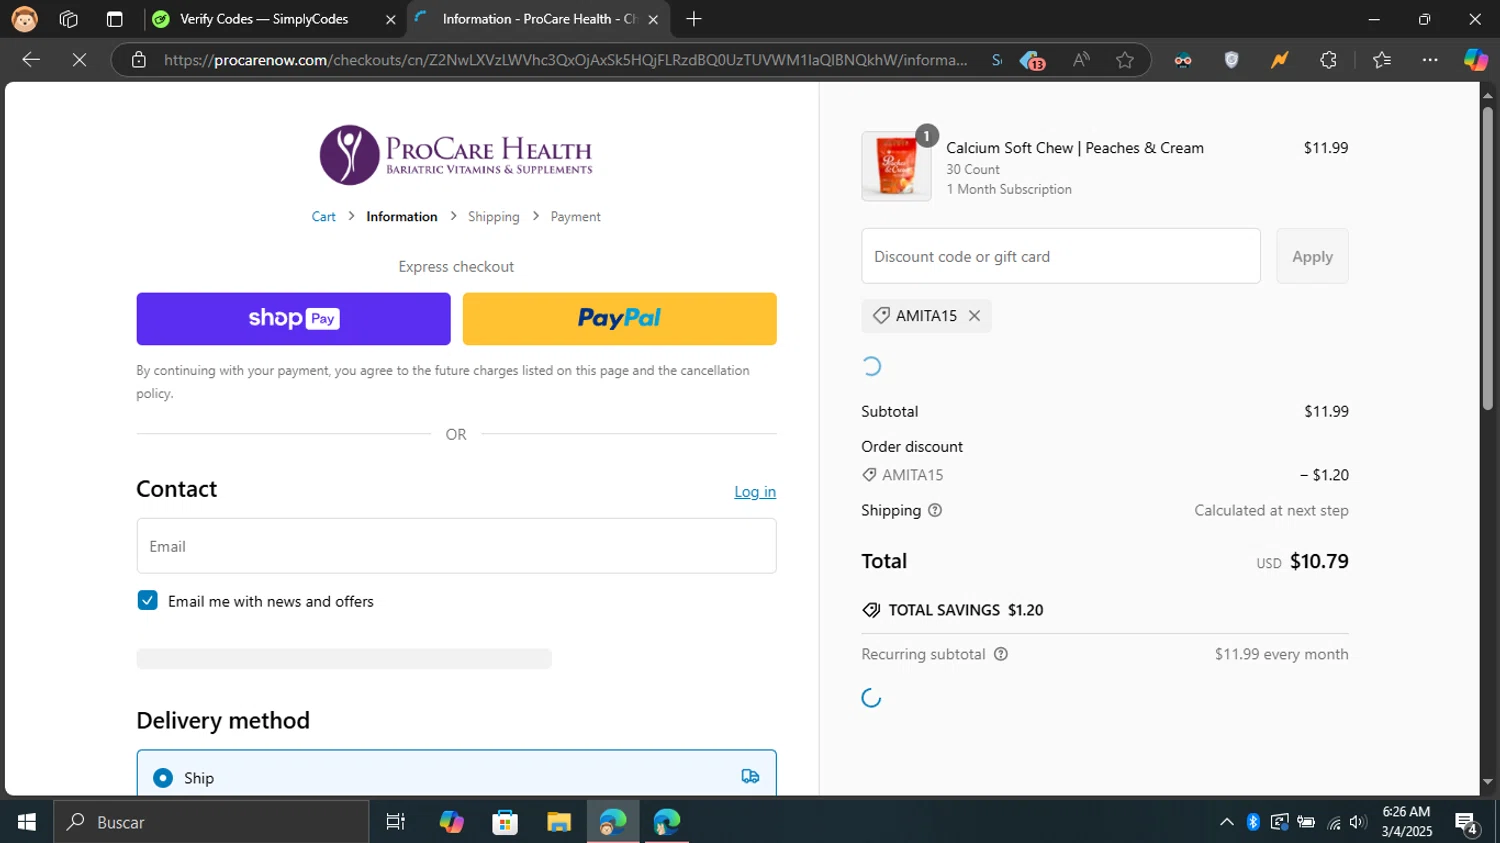Uncheck Email me with news and offers
The width and height of the screenshot is (1500, 843).
click(x=147, y=600)
